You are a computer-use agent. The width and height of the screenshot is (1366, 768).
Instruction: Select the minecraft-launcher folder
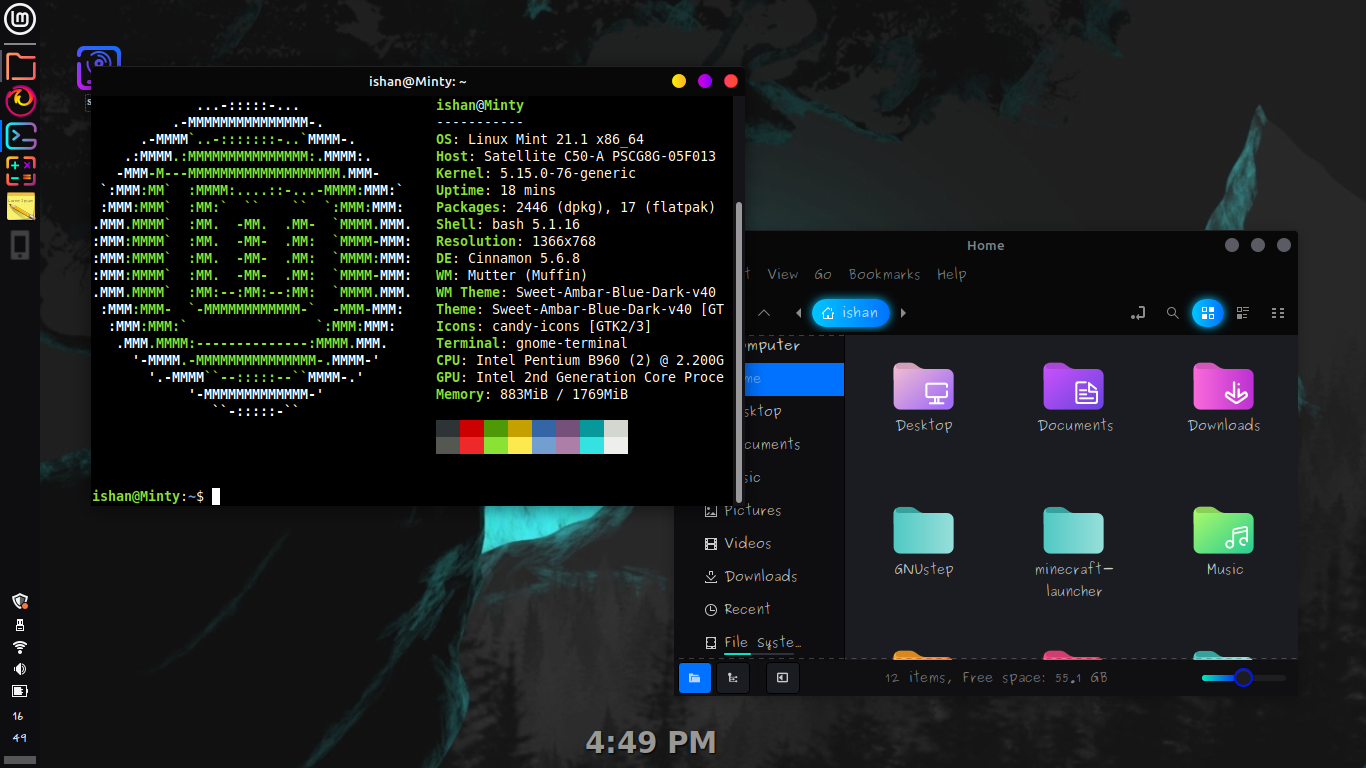click(1074, 552)
